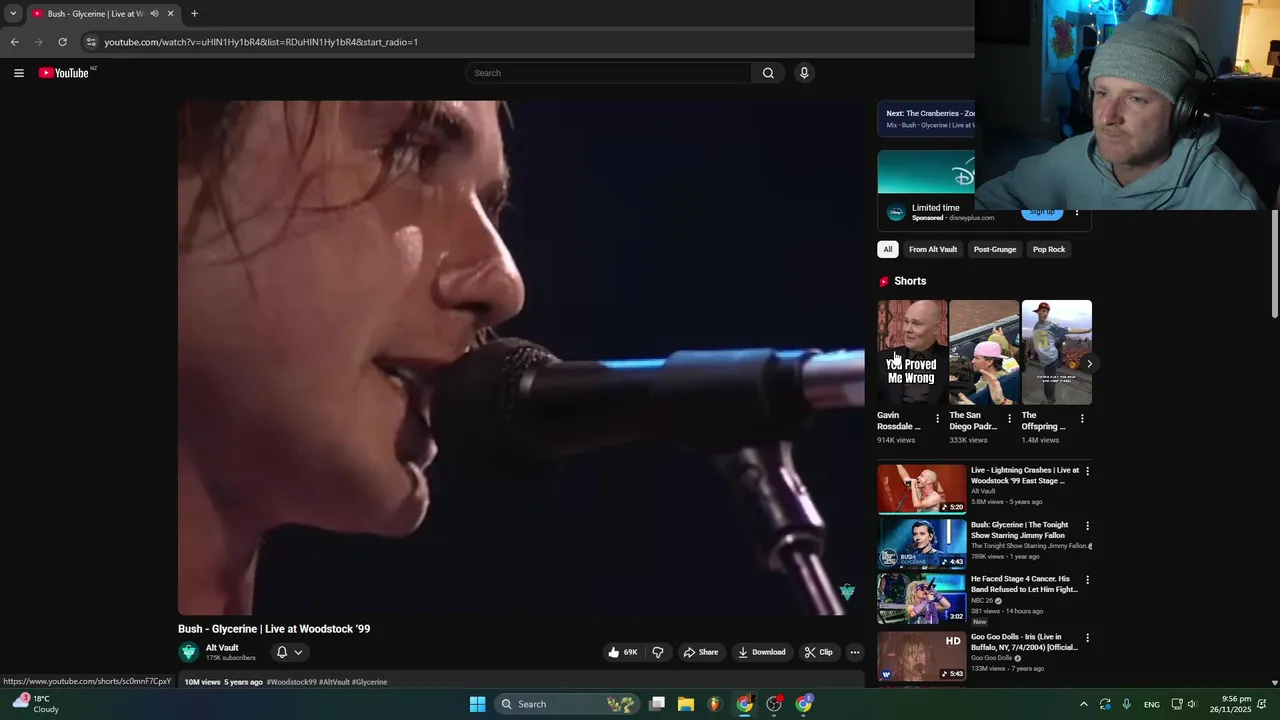Open Bush Glycerine Tonight Show title
Viewport: 1280px width, 720px height.
pyautogui.click(x=1019, y=530)
